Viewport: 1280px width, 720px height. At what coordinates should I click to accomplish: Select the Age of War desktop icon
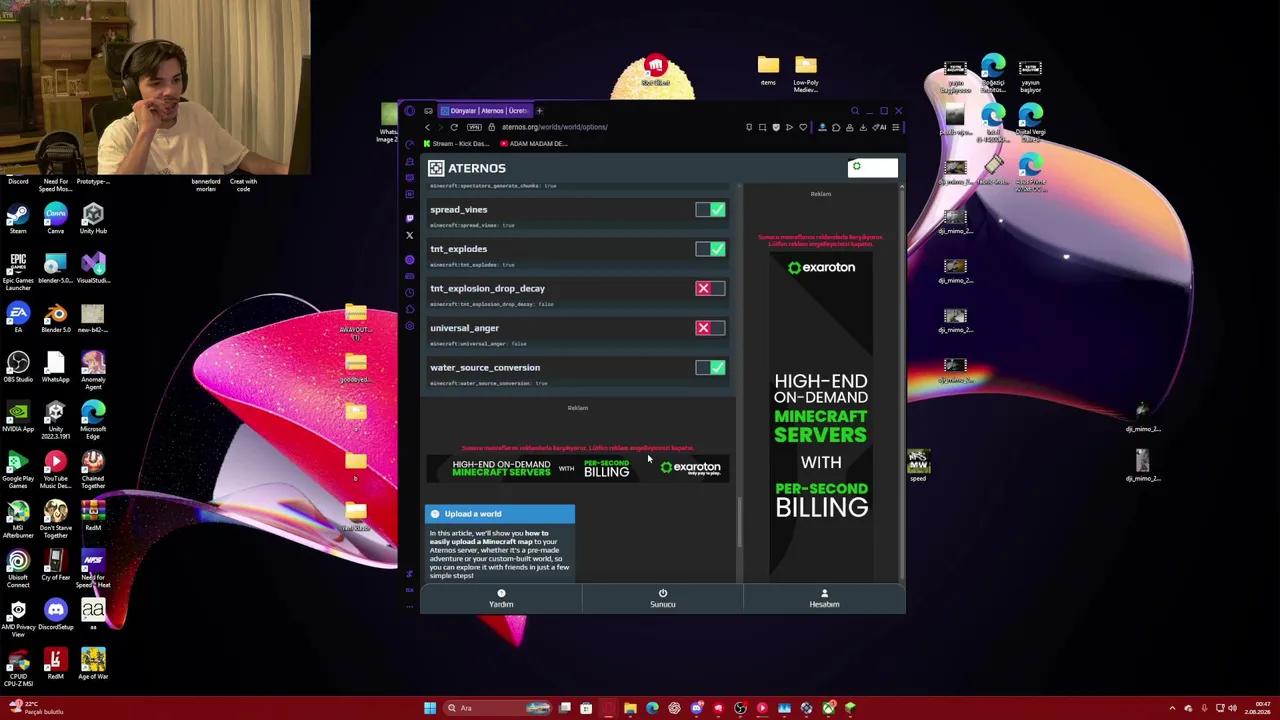[93, 663]
